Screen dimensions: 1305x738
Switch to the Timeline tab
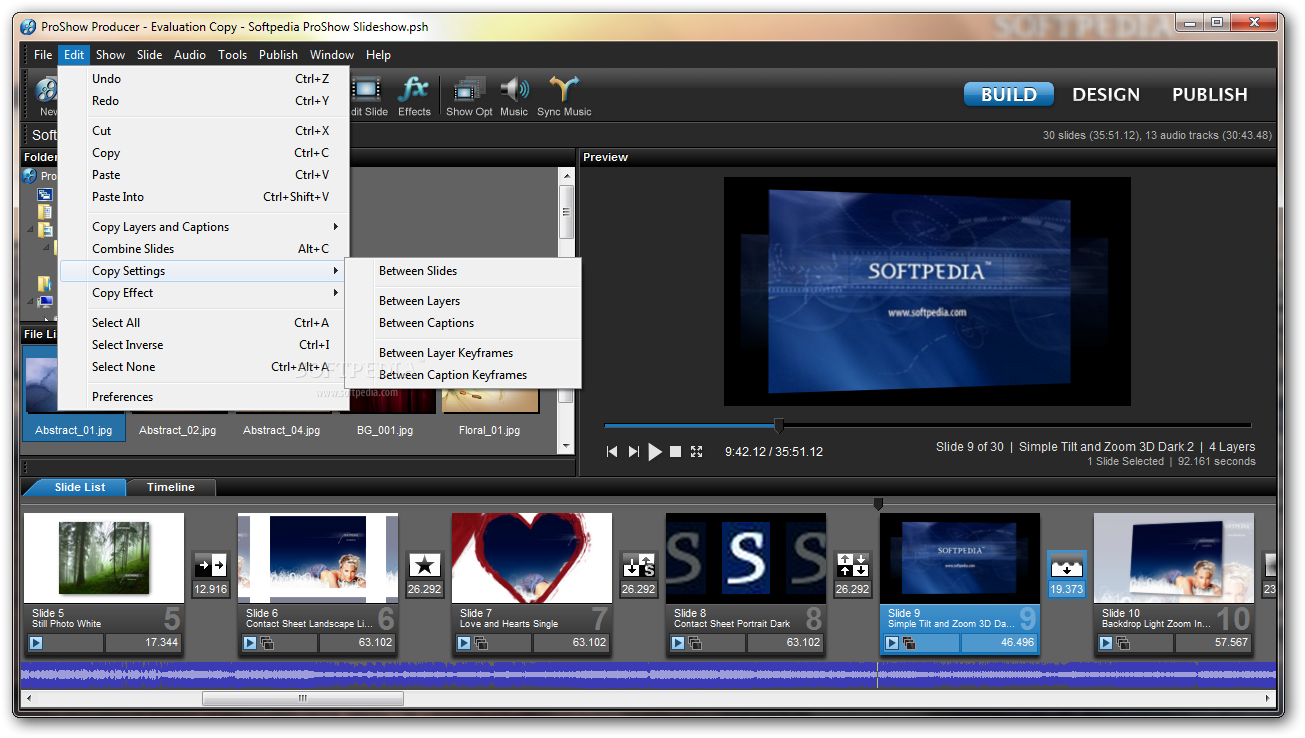coord(171,487)
